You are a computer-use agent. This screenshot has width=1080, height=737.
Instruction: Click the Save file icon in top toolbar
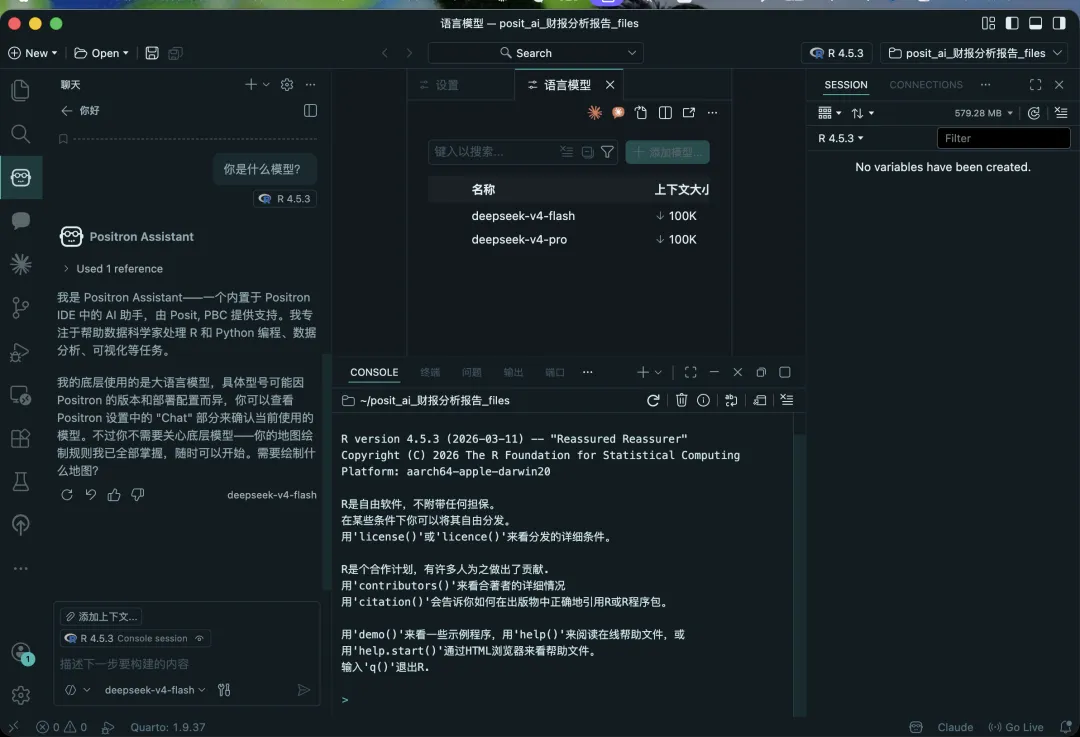click(x=152, y=53)
